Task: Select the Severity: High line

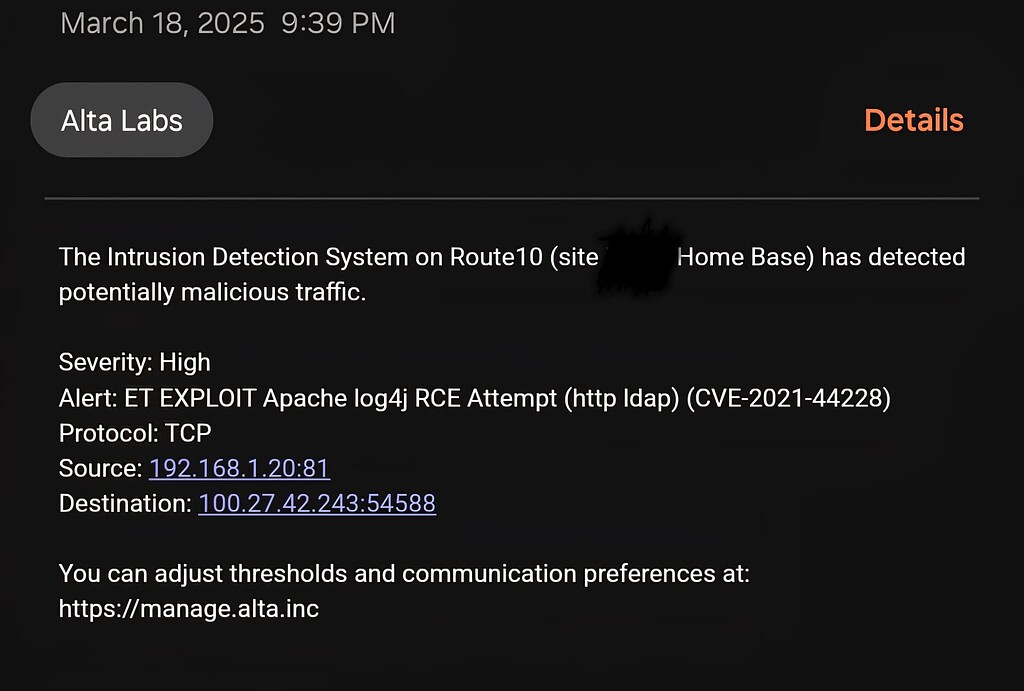Action: [x=134, y=362]
